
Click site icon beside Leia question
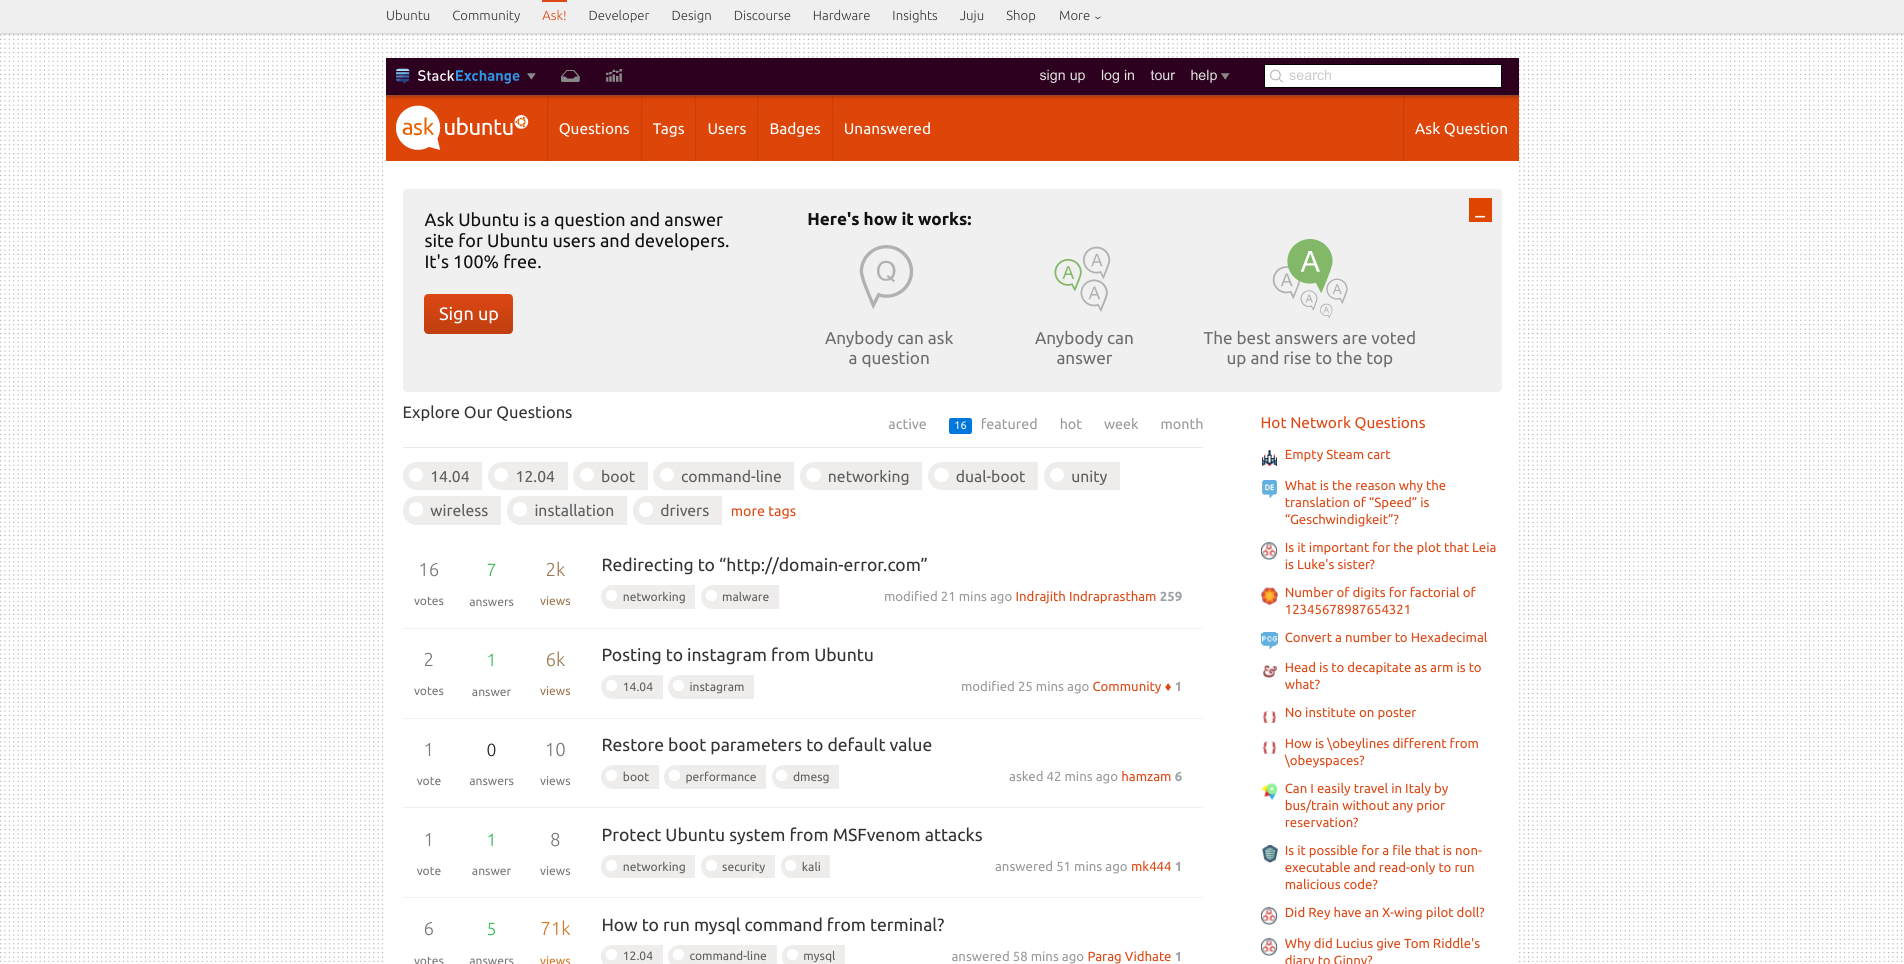click(x=1269, y=550)
